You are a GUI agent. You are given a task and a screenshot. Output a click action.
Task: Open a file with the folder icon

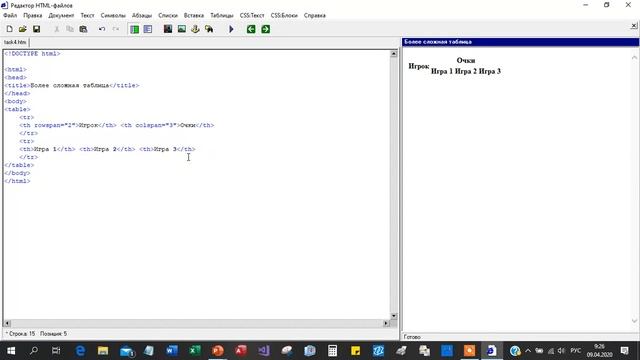click(23, 29)
